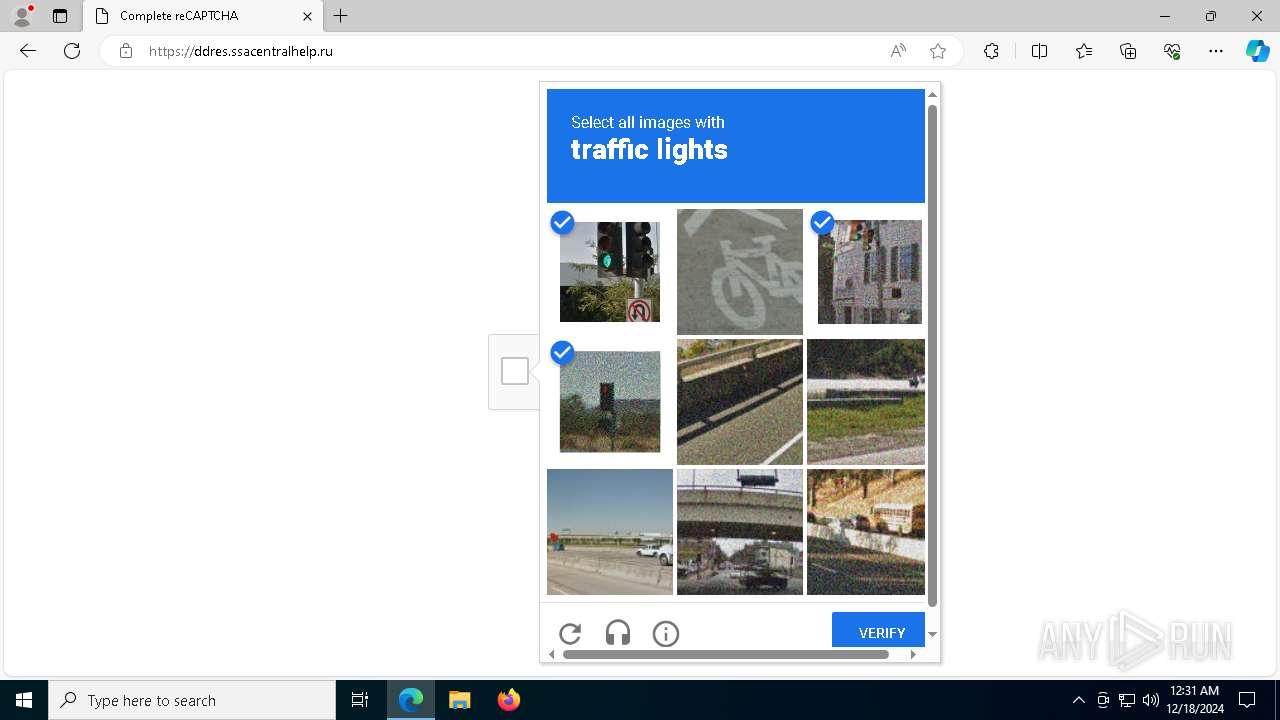
Task: Open the browser profile avatar
Action: (x=22, y=16)
